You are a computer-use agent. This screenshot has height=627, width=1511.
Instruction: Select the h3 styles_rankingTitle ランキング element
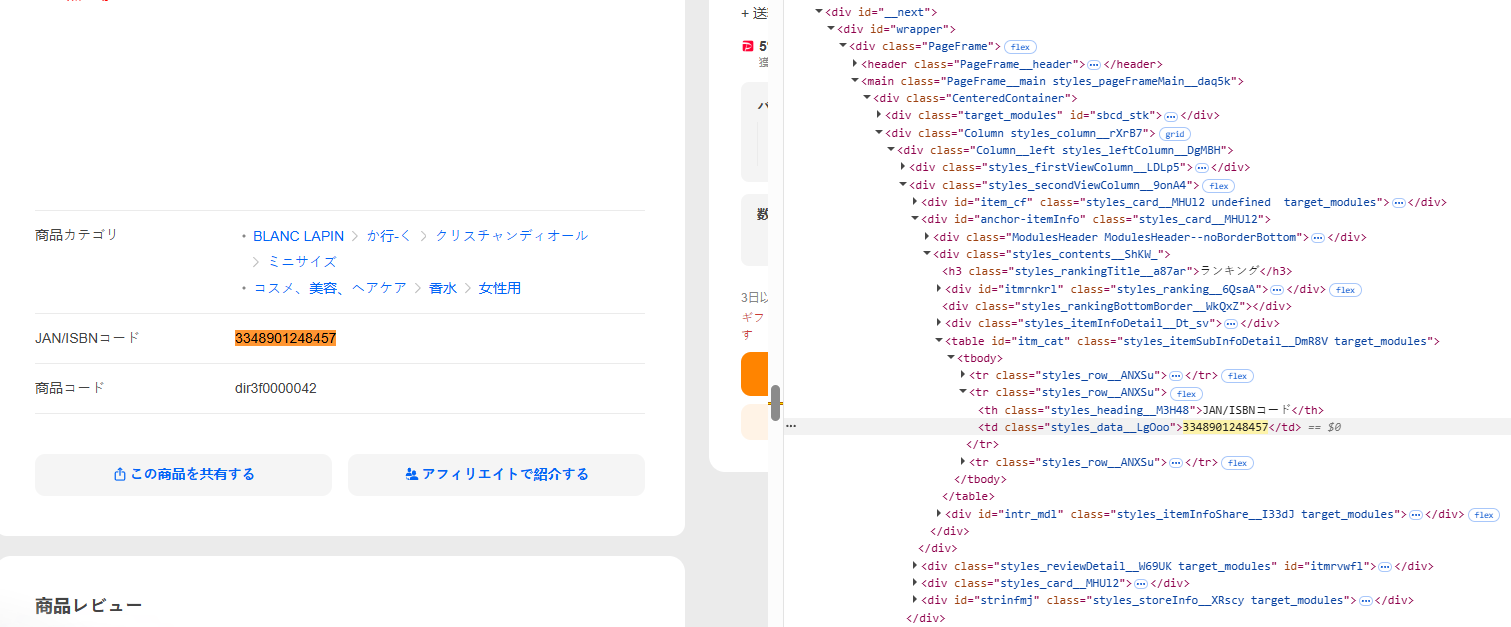pyautogui.click(x=1117, y=271)
